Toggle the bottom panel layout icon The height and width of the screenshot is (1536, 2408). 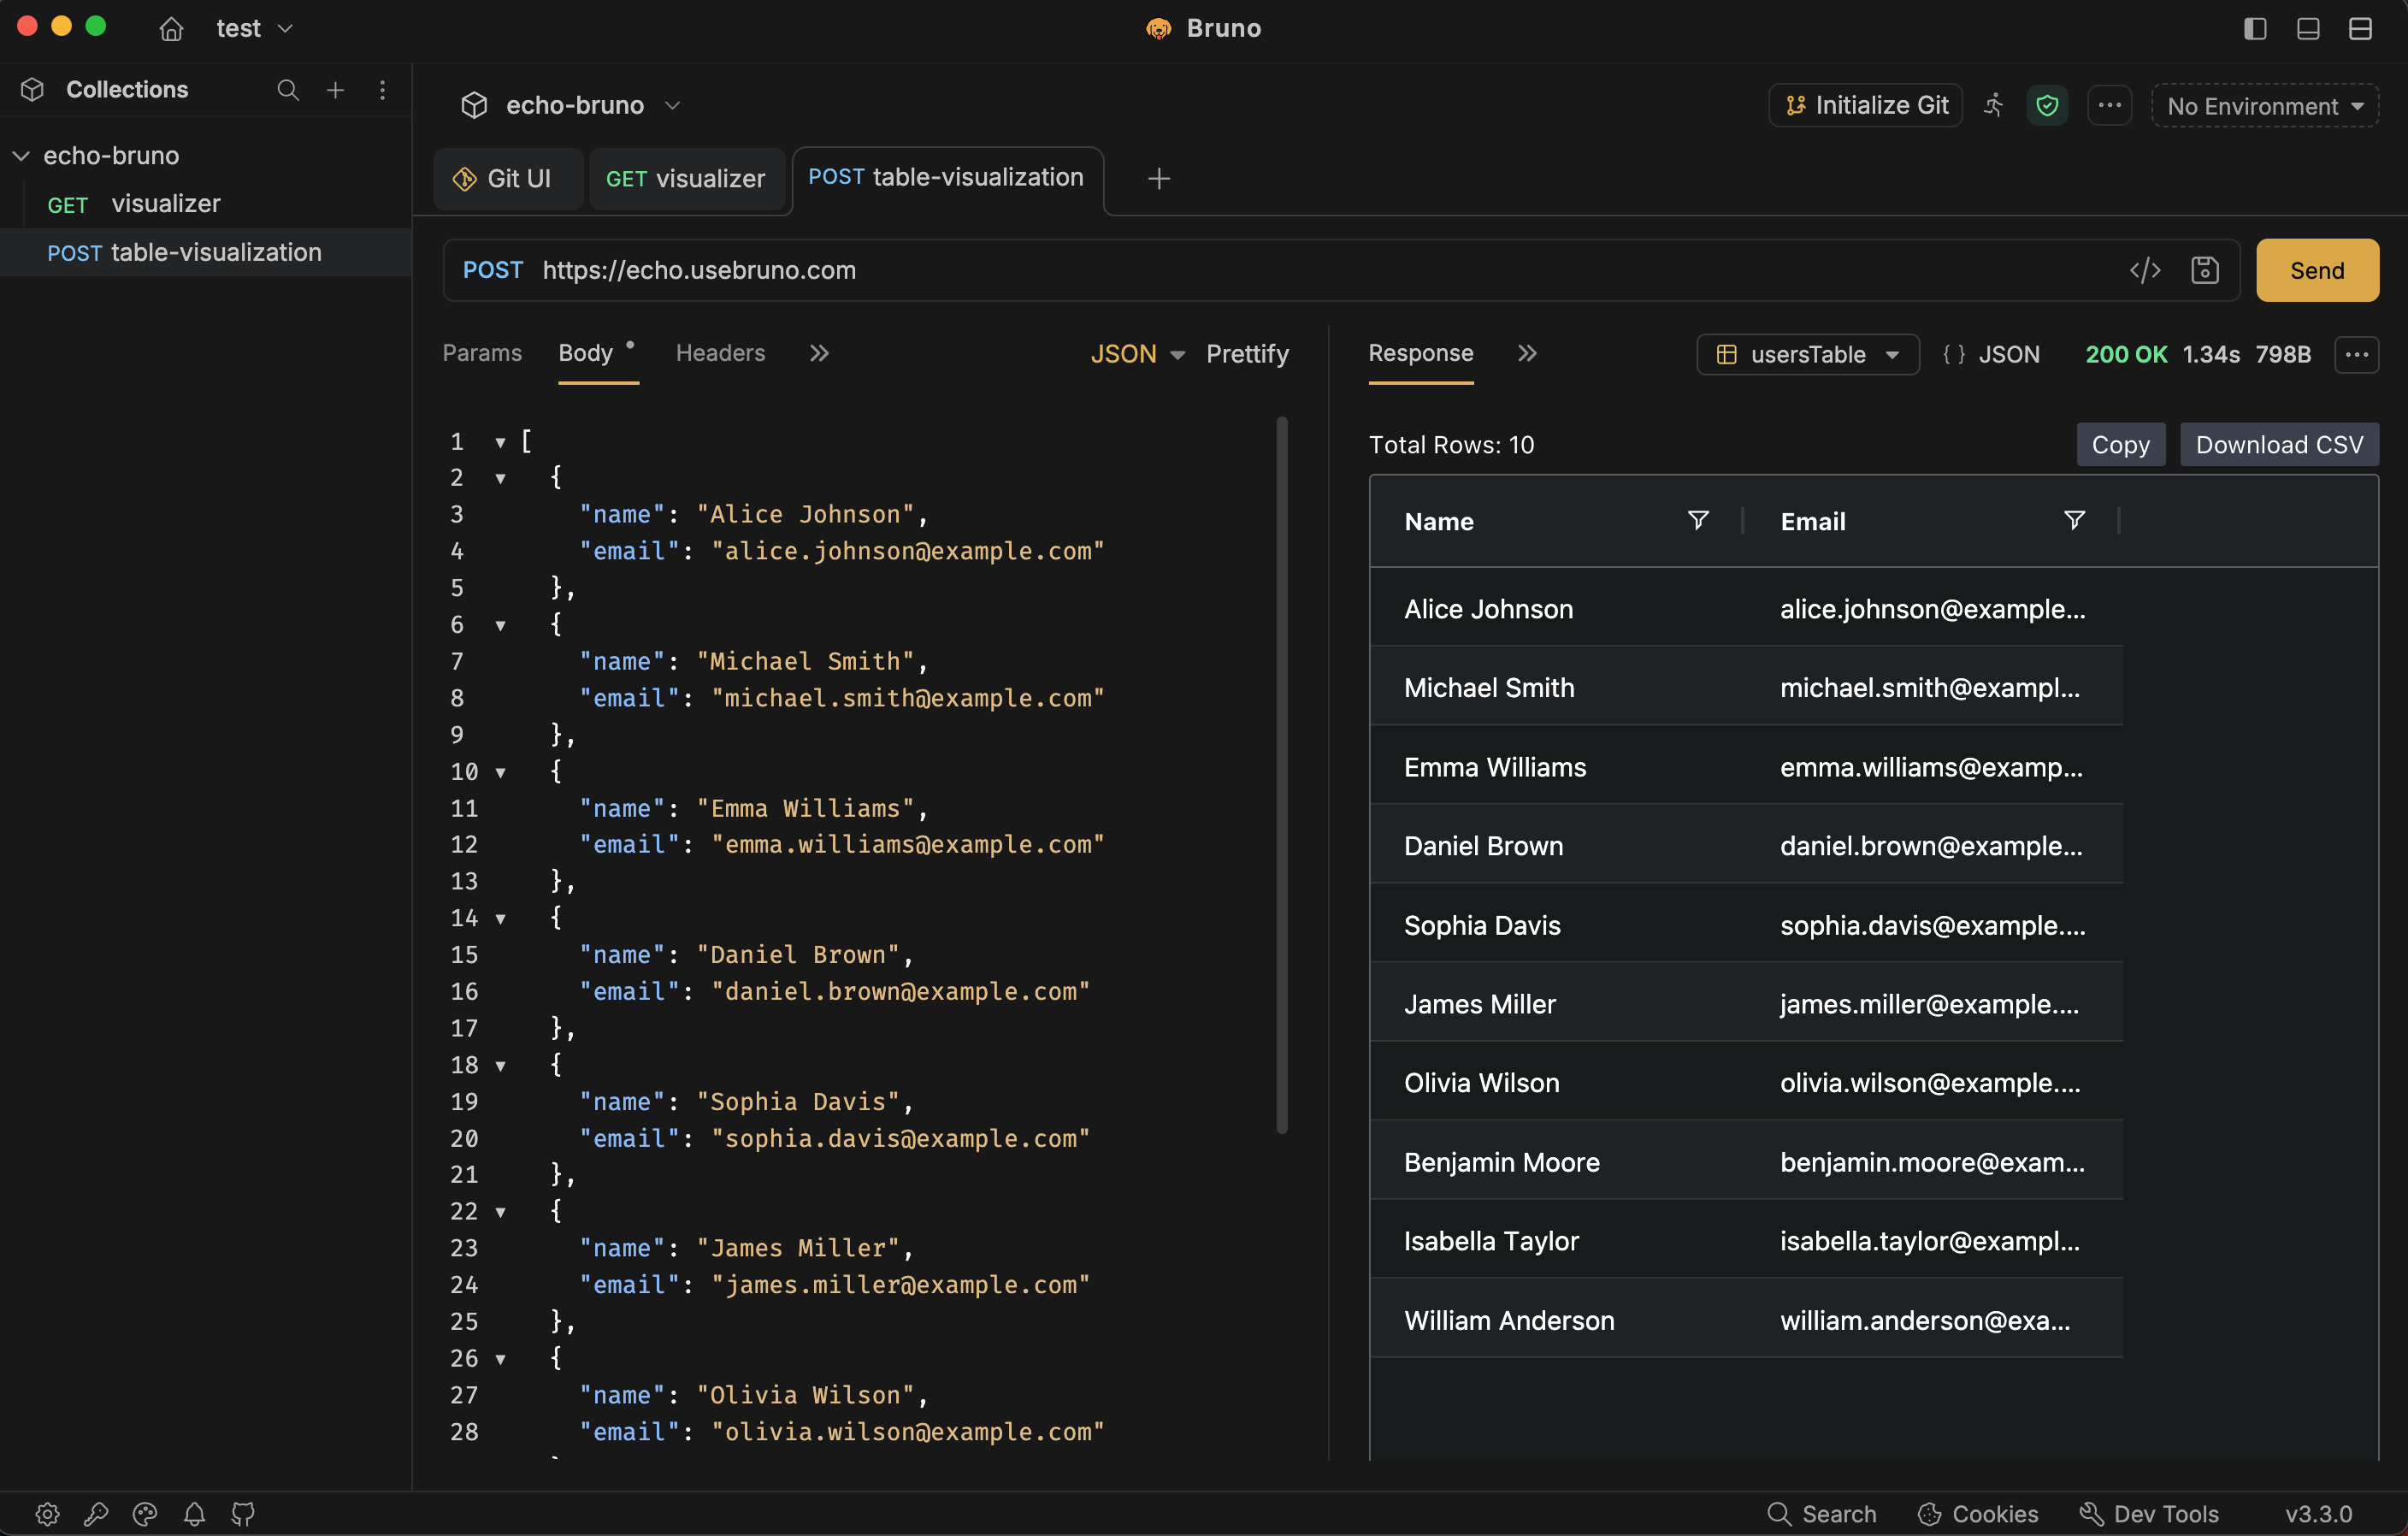point(2307,29)
